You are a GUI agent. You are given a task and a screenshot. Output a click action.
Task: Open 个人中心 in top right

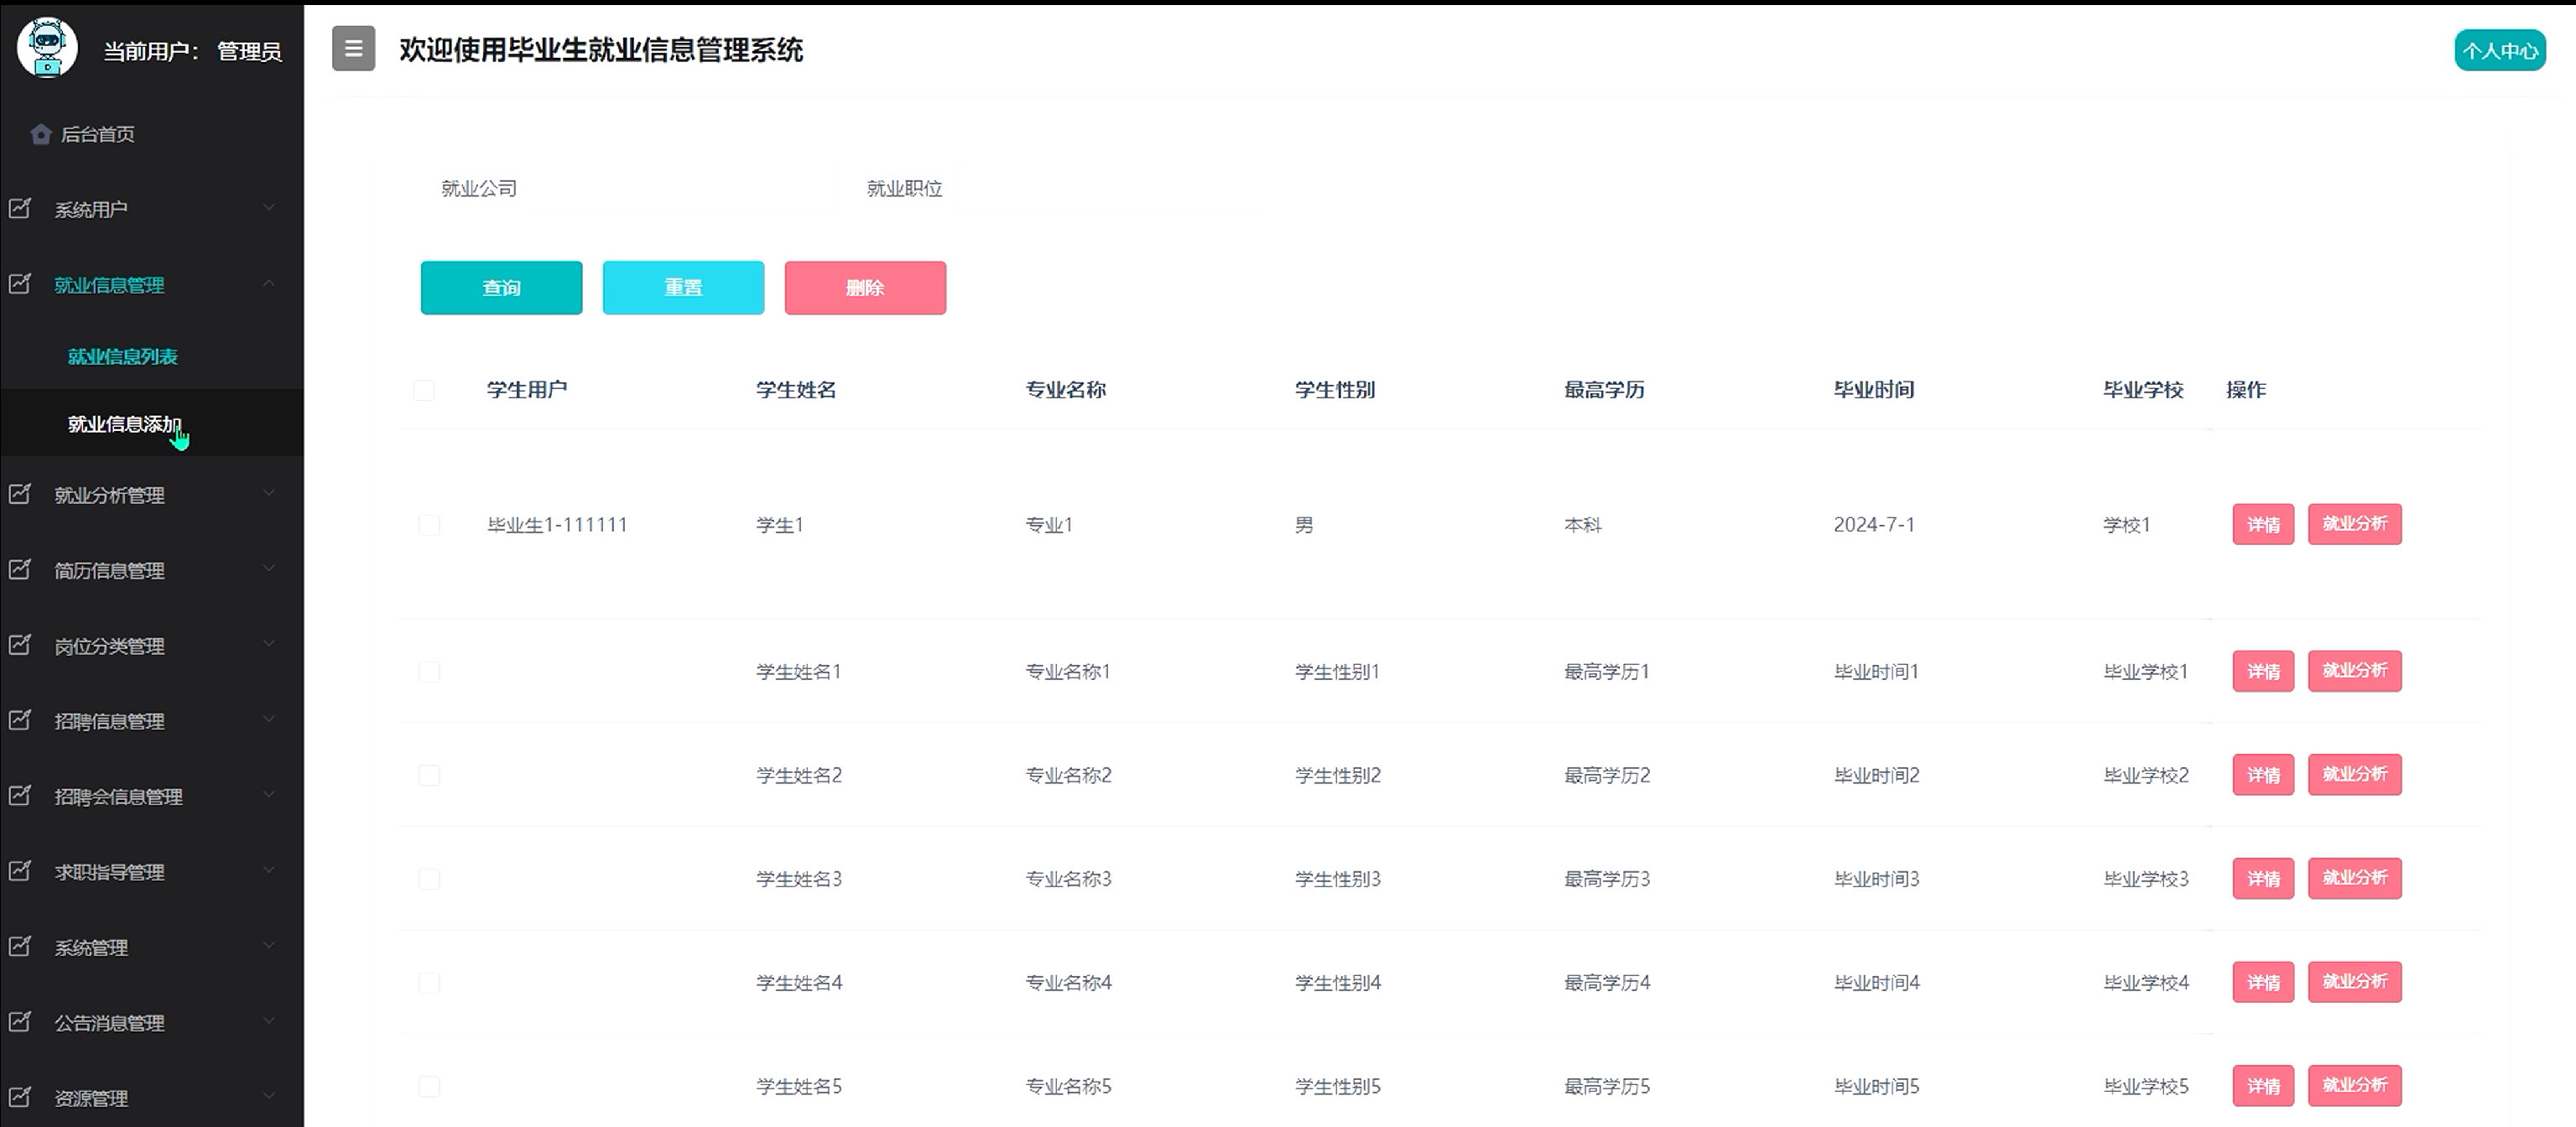[x=2499, y=51]
